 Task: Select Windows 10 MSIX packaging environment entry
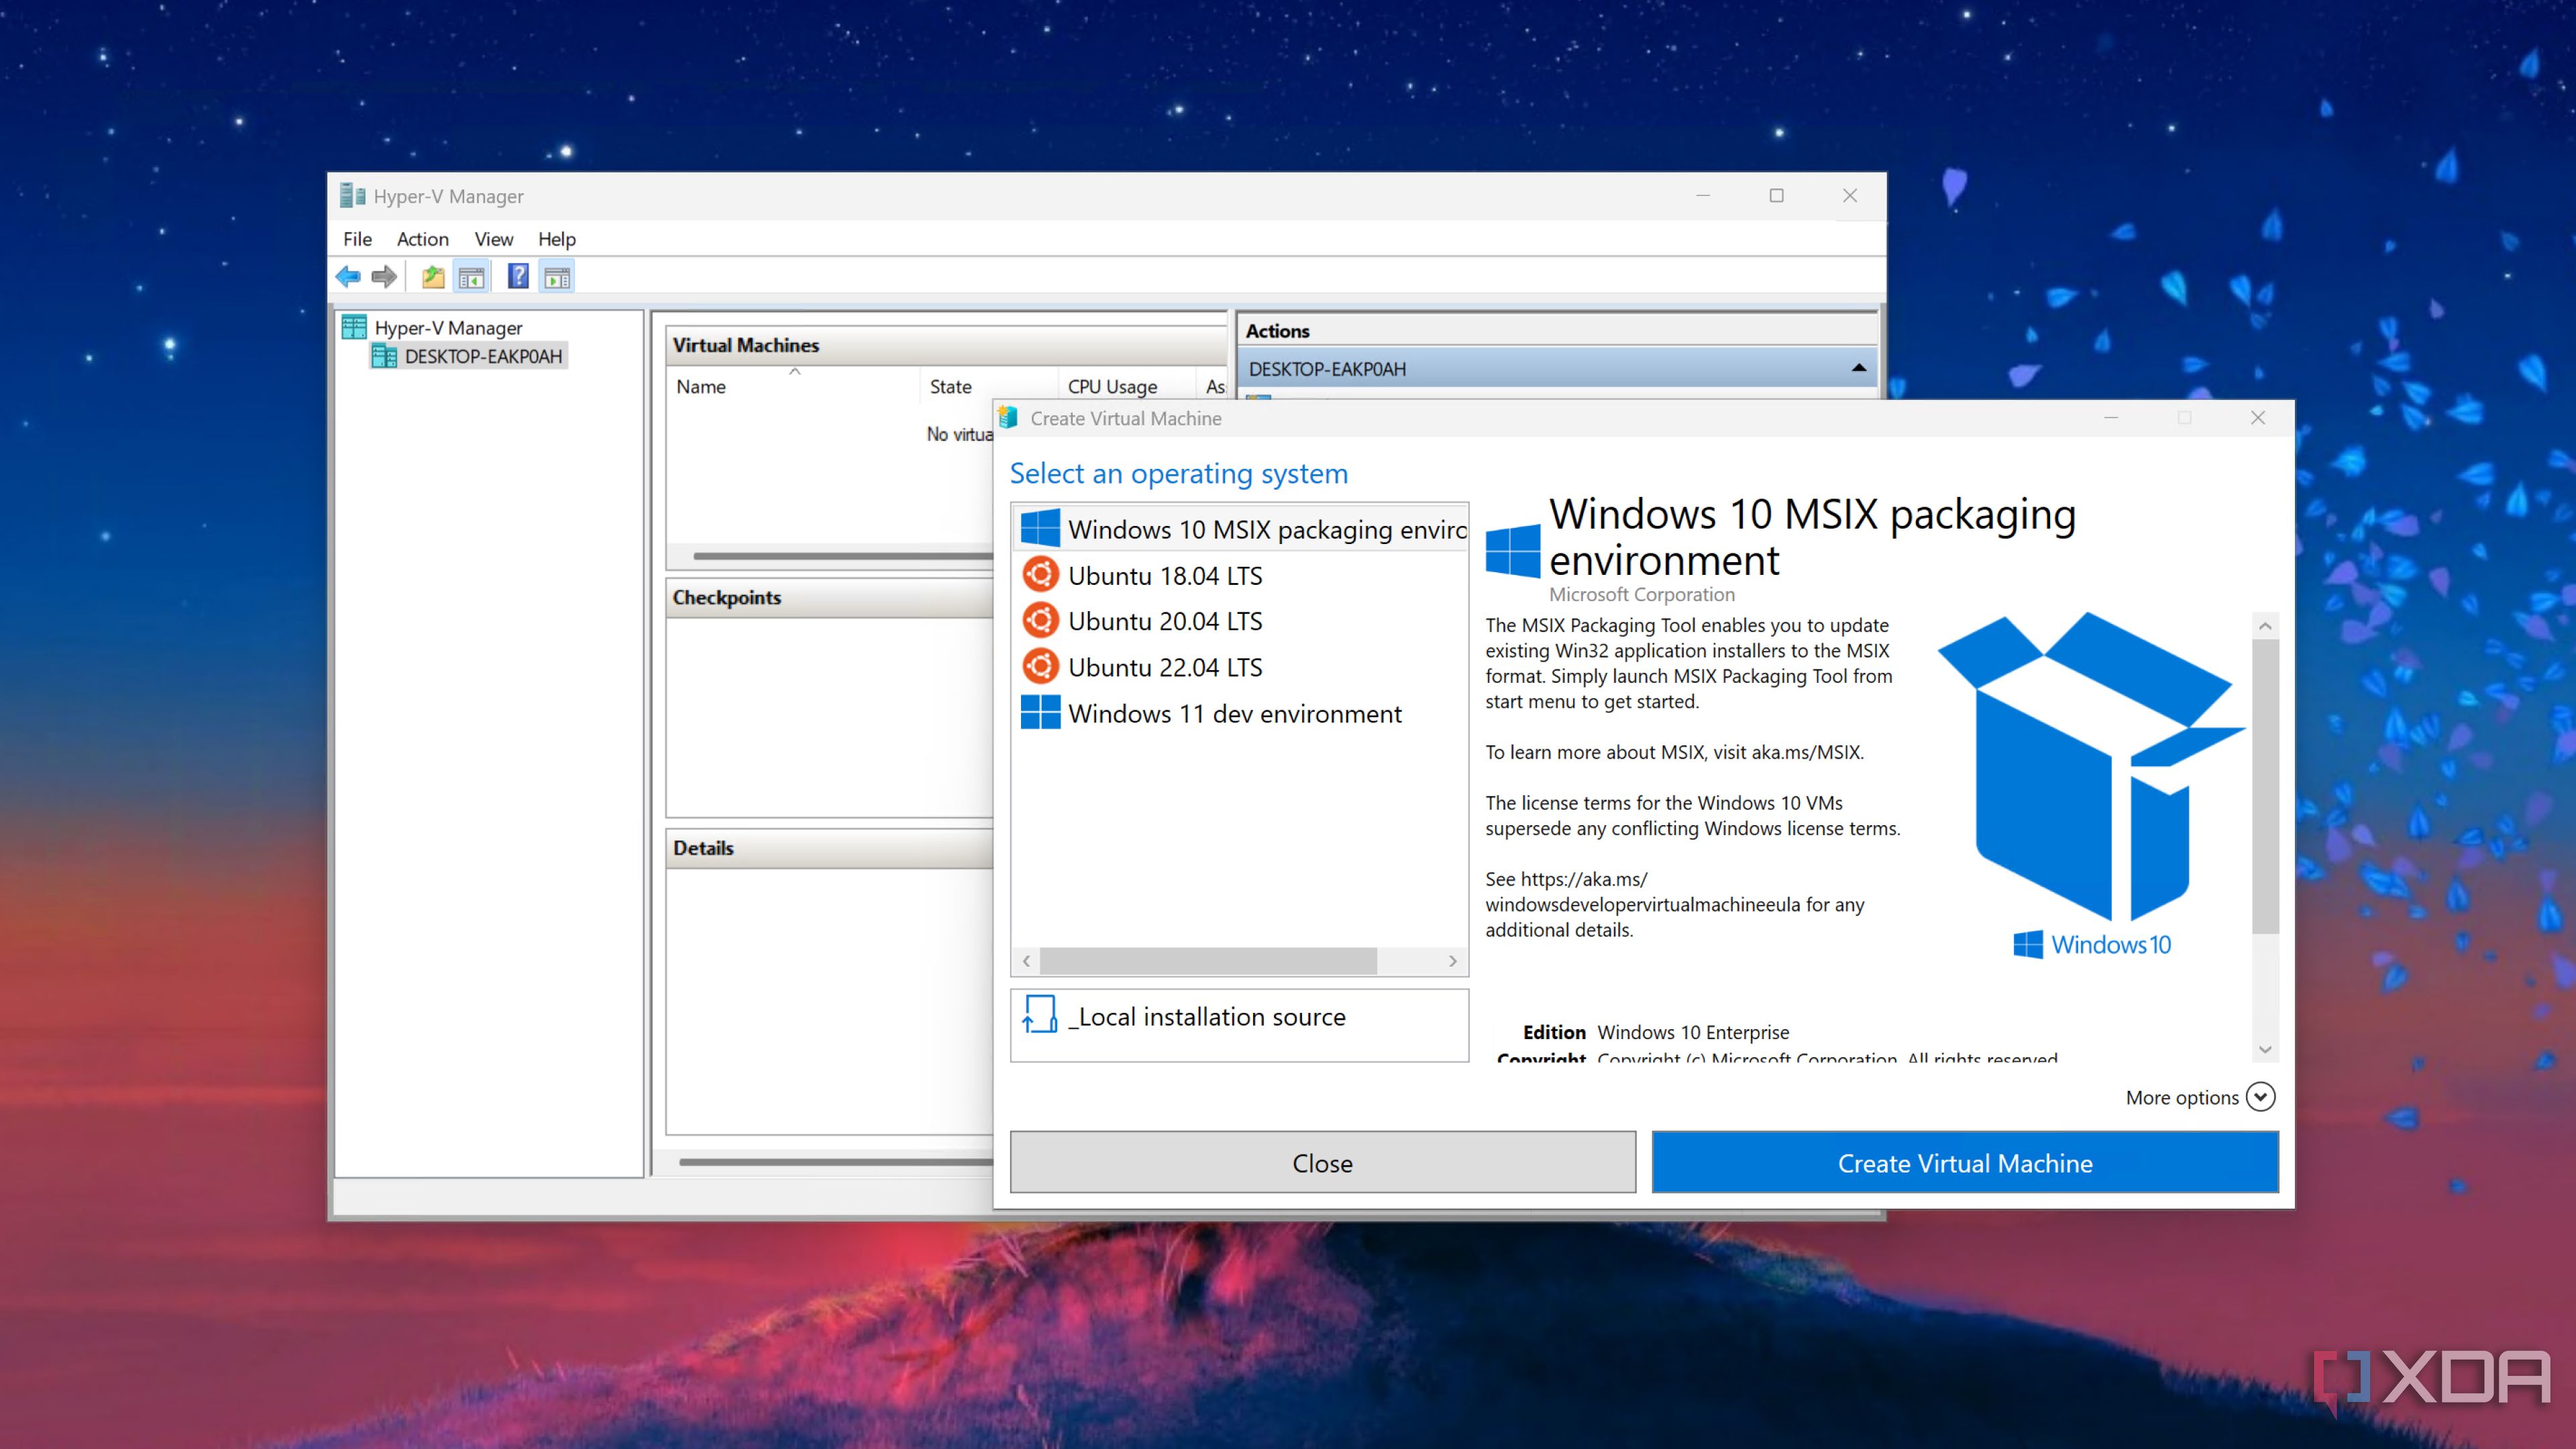pos(1239,529)
